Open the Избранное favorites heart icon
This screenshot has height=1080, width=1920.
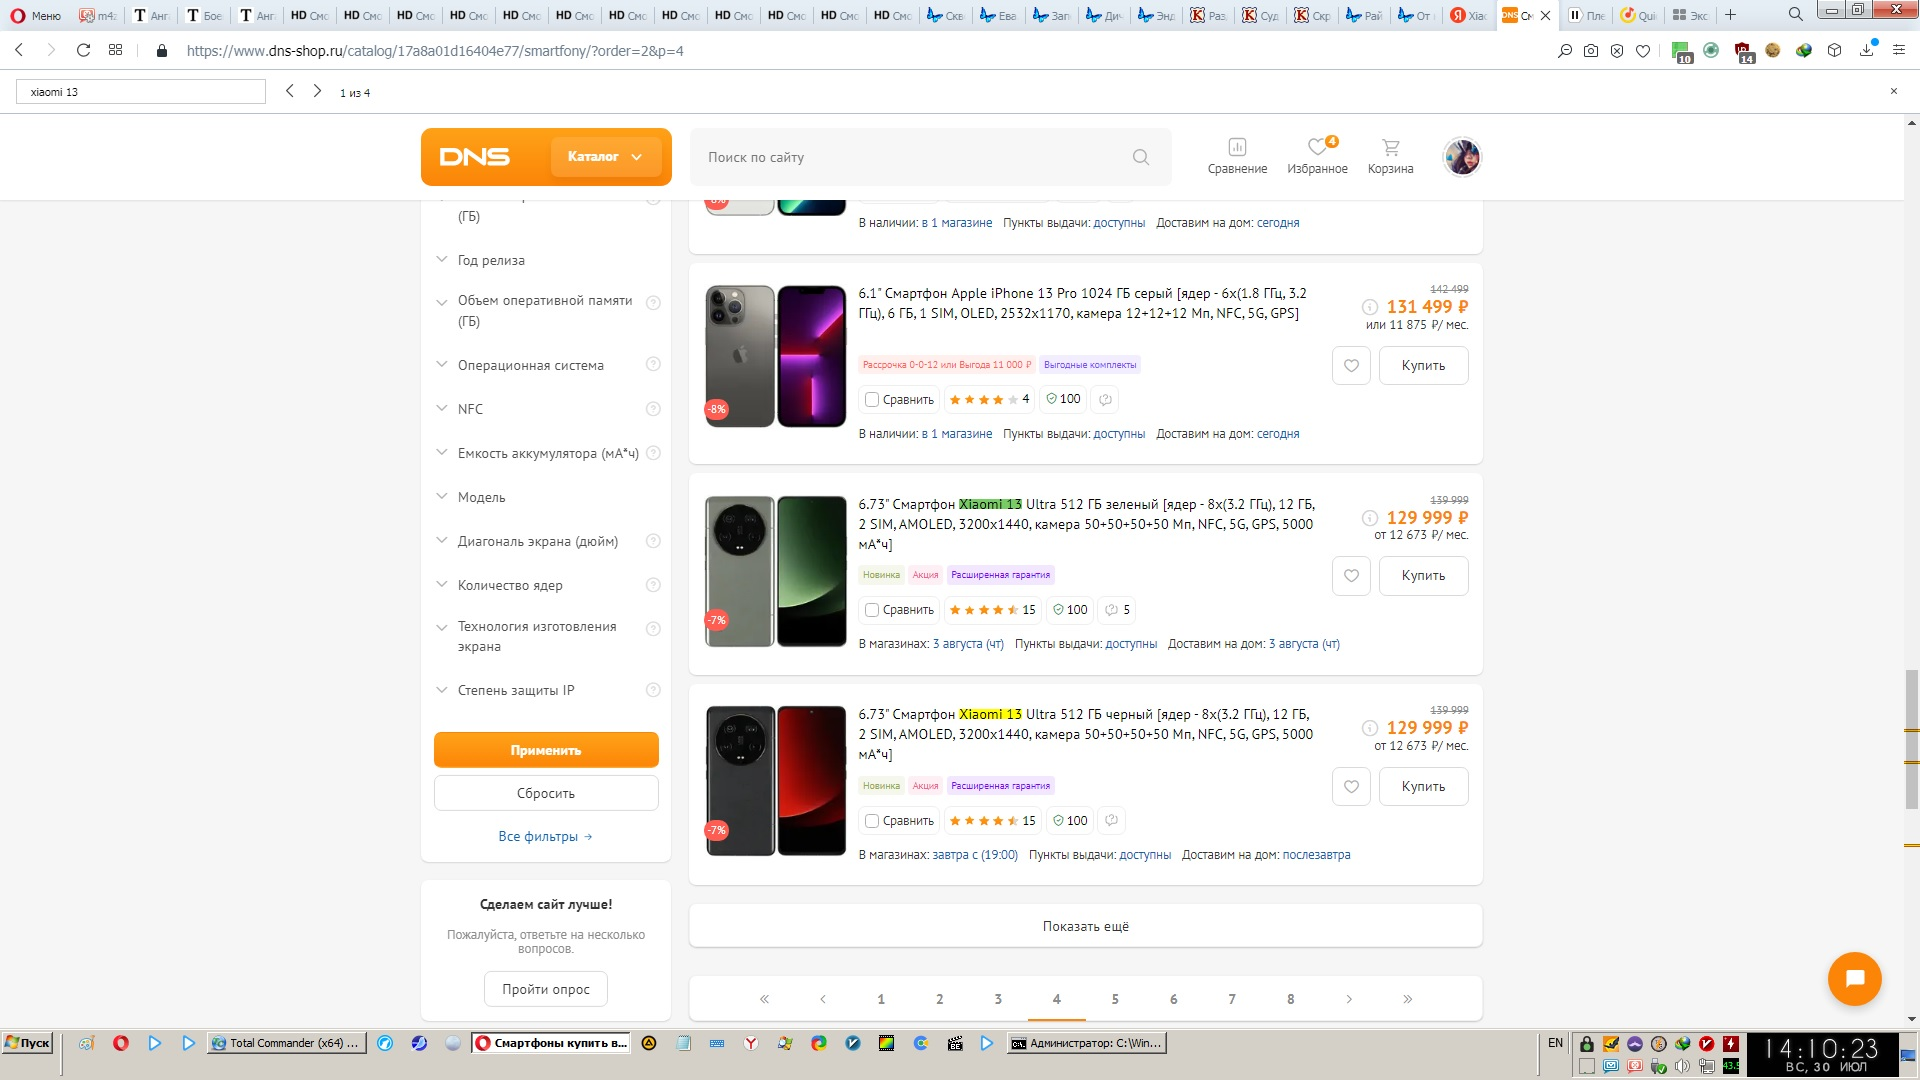point(1317,156)
